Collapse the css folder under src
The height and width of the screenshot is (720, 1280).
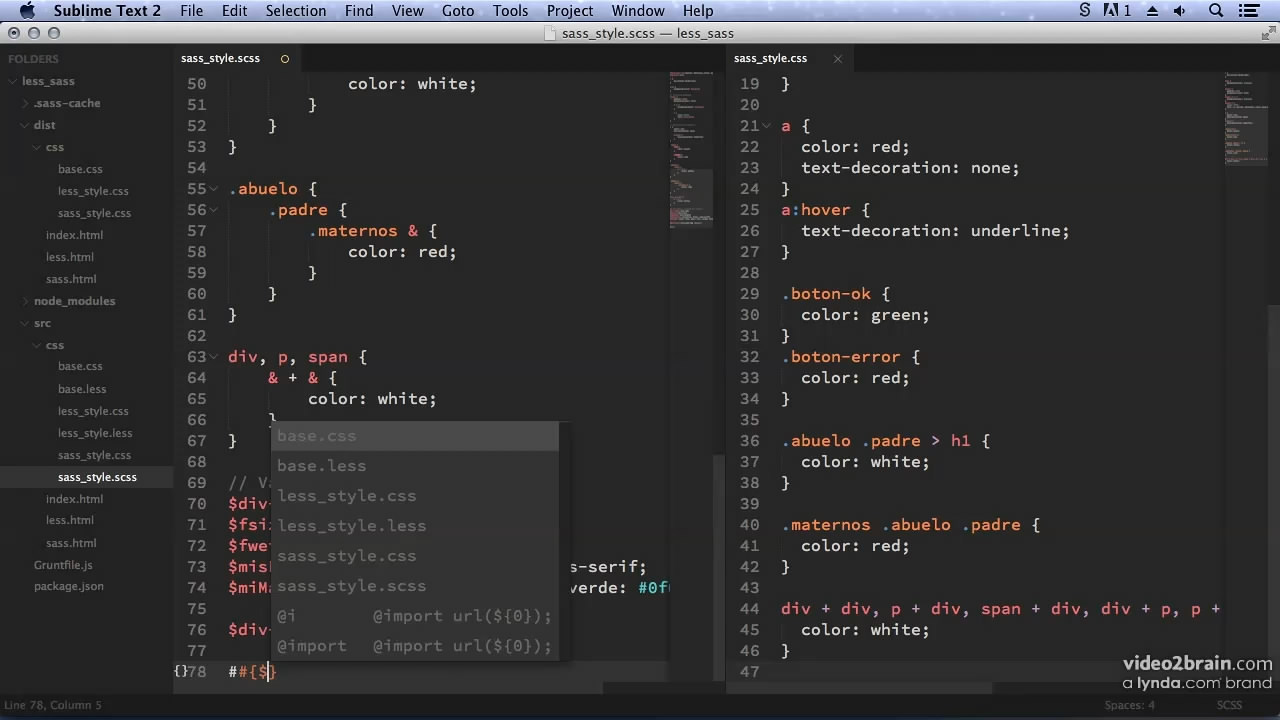37,345
